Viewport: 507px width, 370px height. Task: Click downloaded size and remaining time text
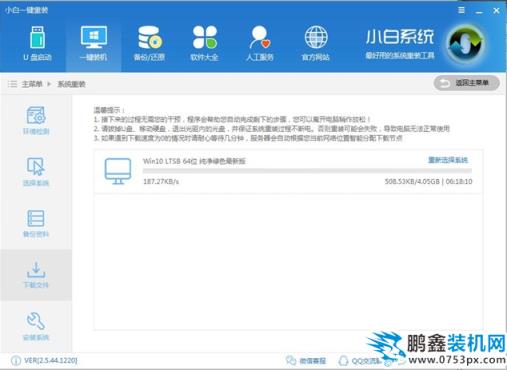pyautogui.click(x=428, y=182)
